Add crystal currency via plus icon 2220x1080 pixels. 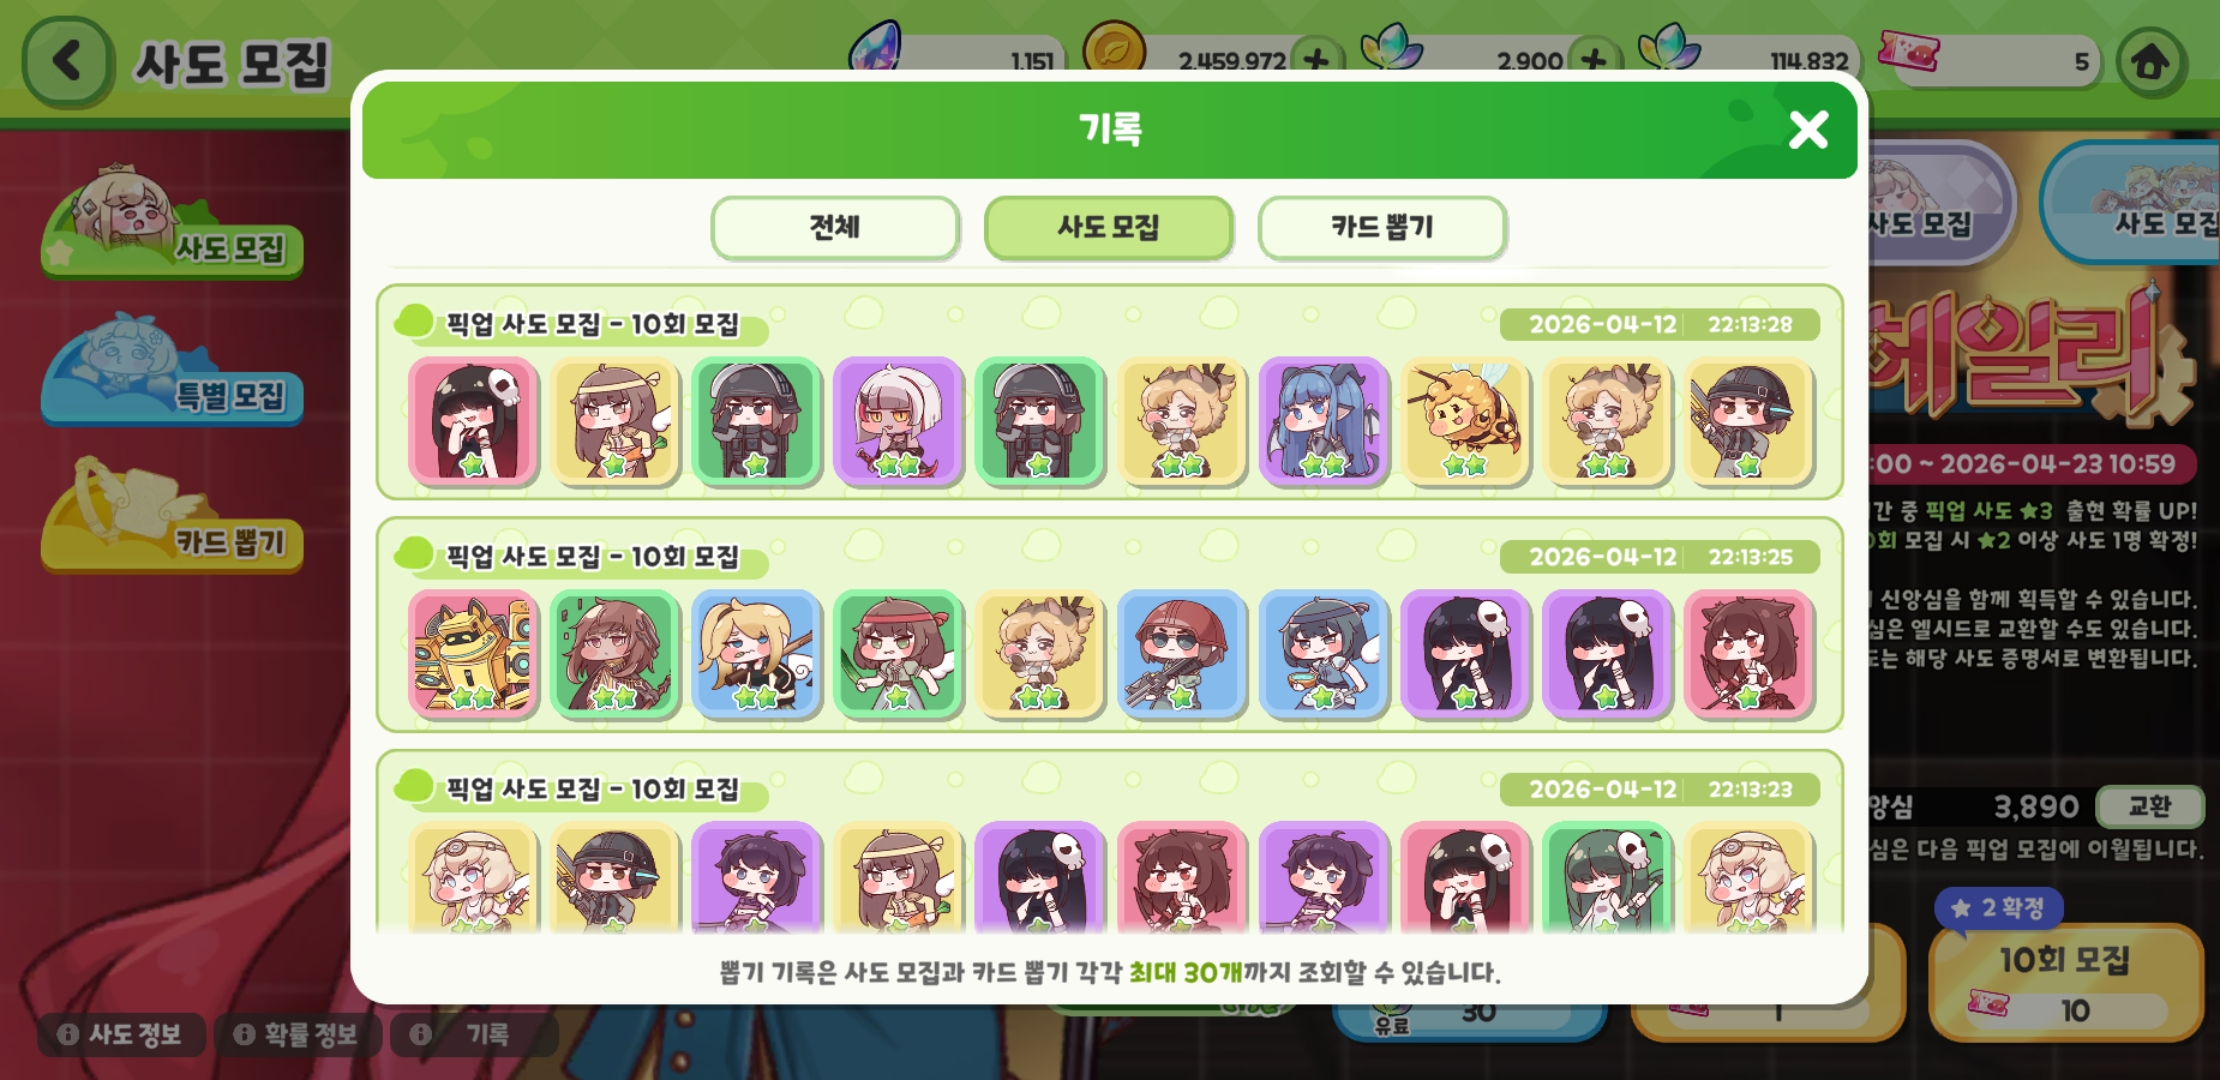(x=1593, y=60)
